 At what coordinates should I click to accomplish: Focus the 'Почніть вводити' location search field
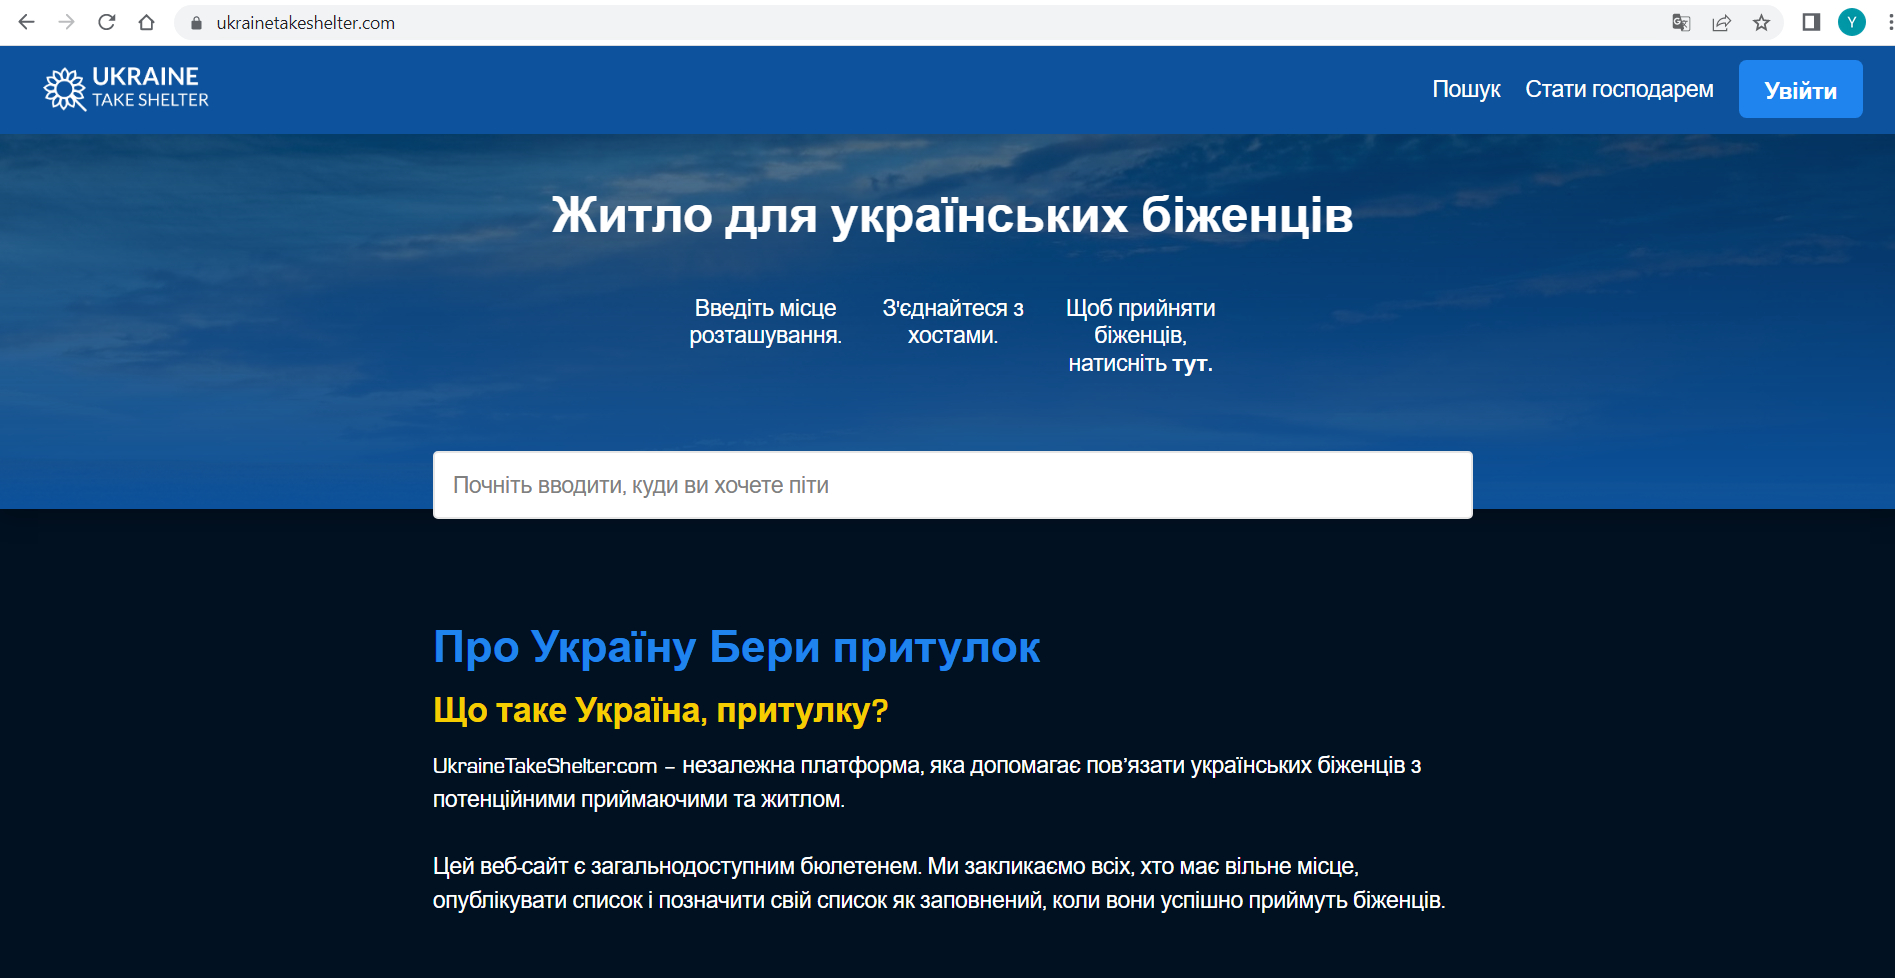point(952,485)
